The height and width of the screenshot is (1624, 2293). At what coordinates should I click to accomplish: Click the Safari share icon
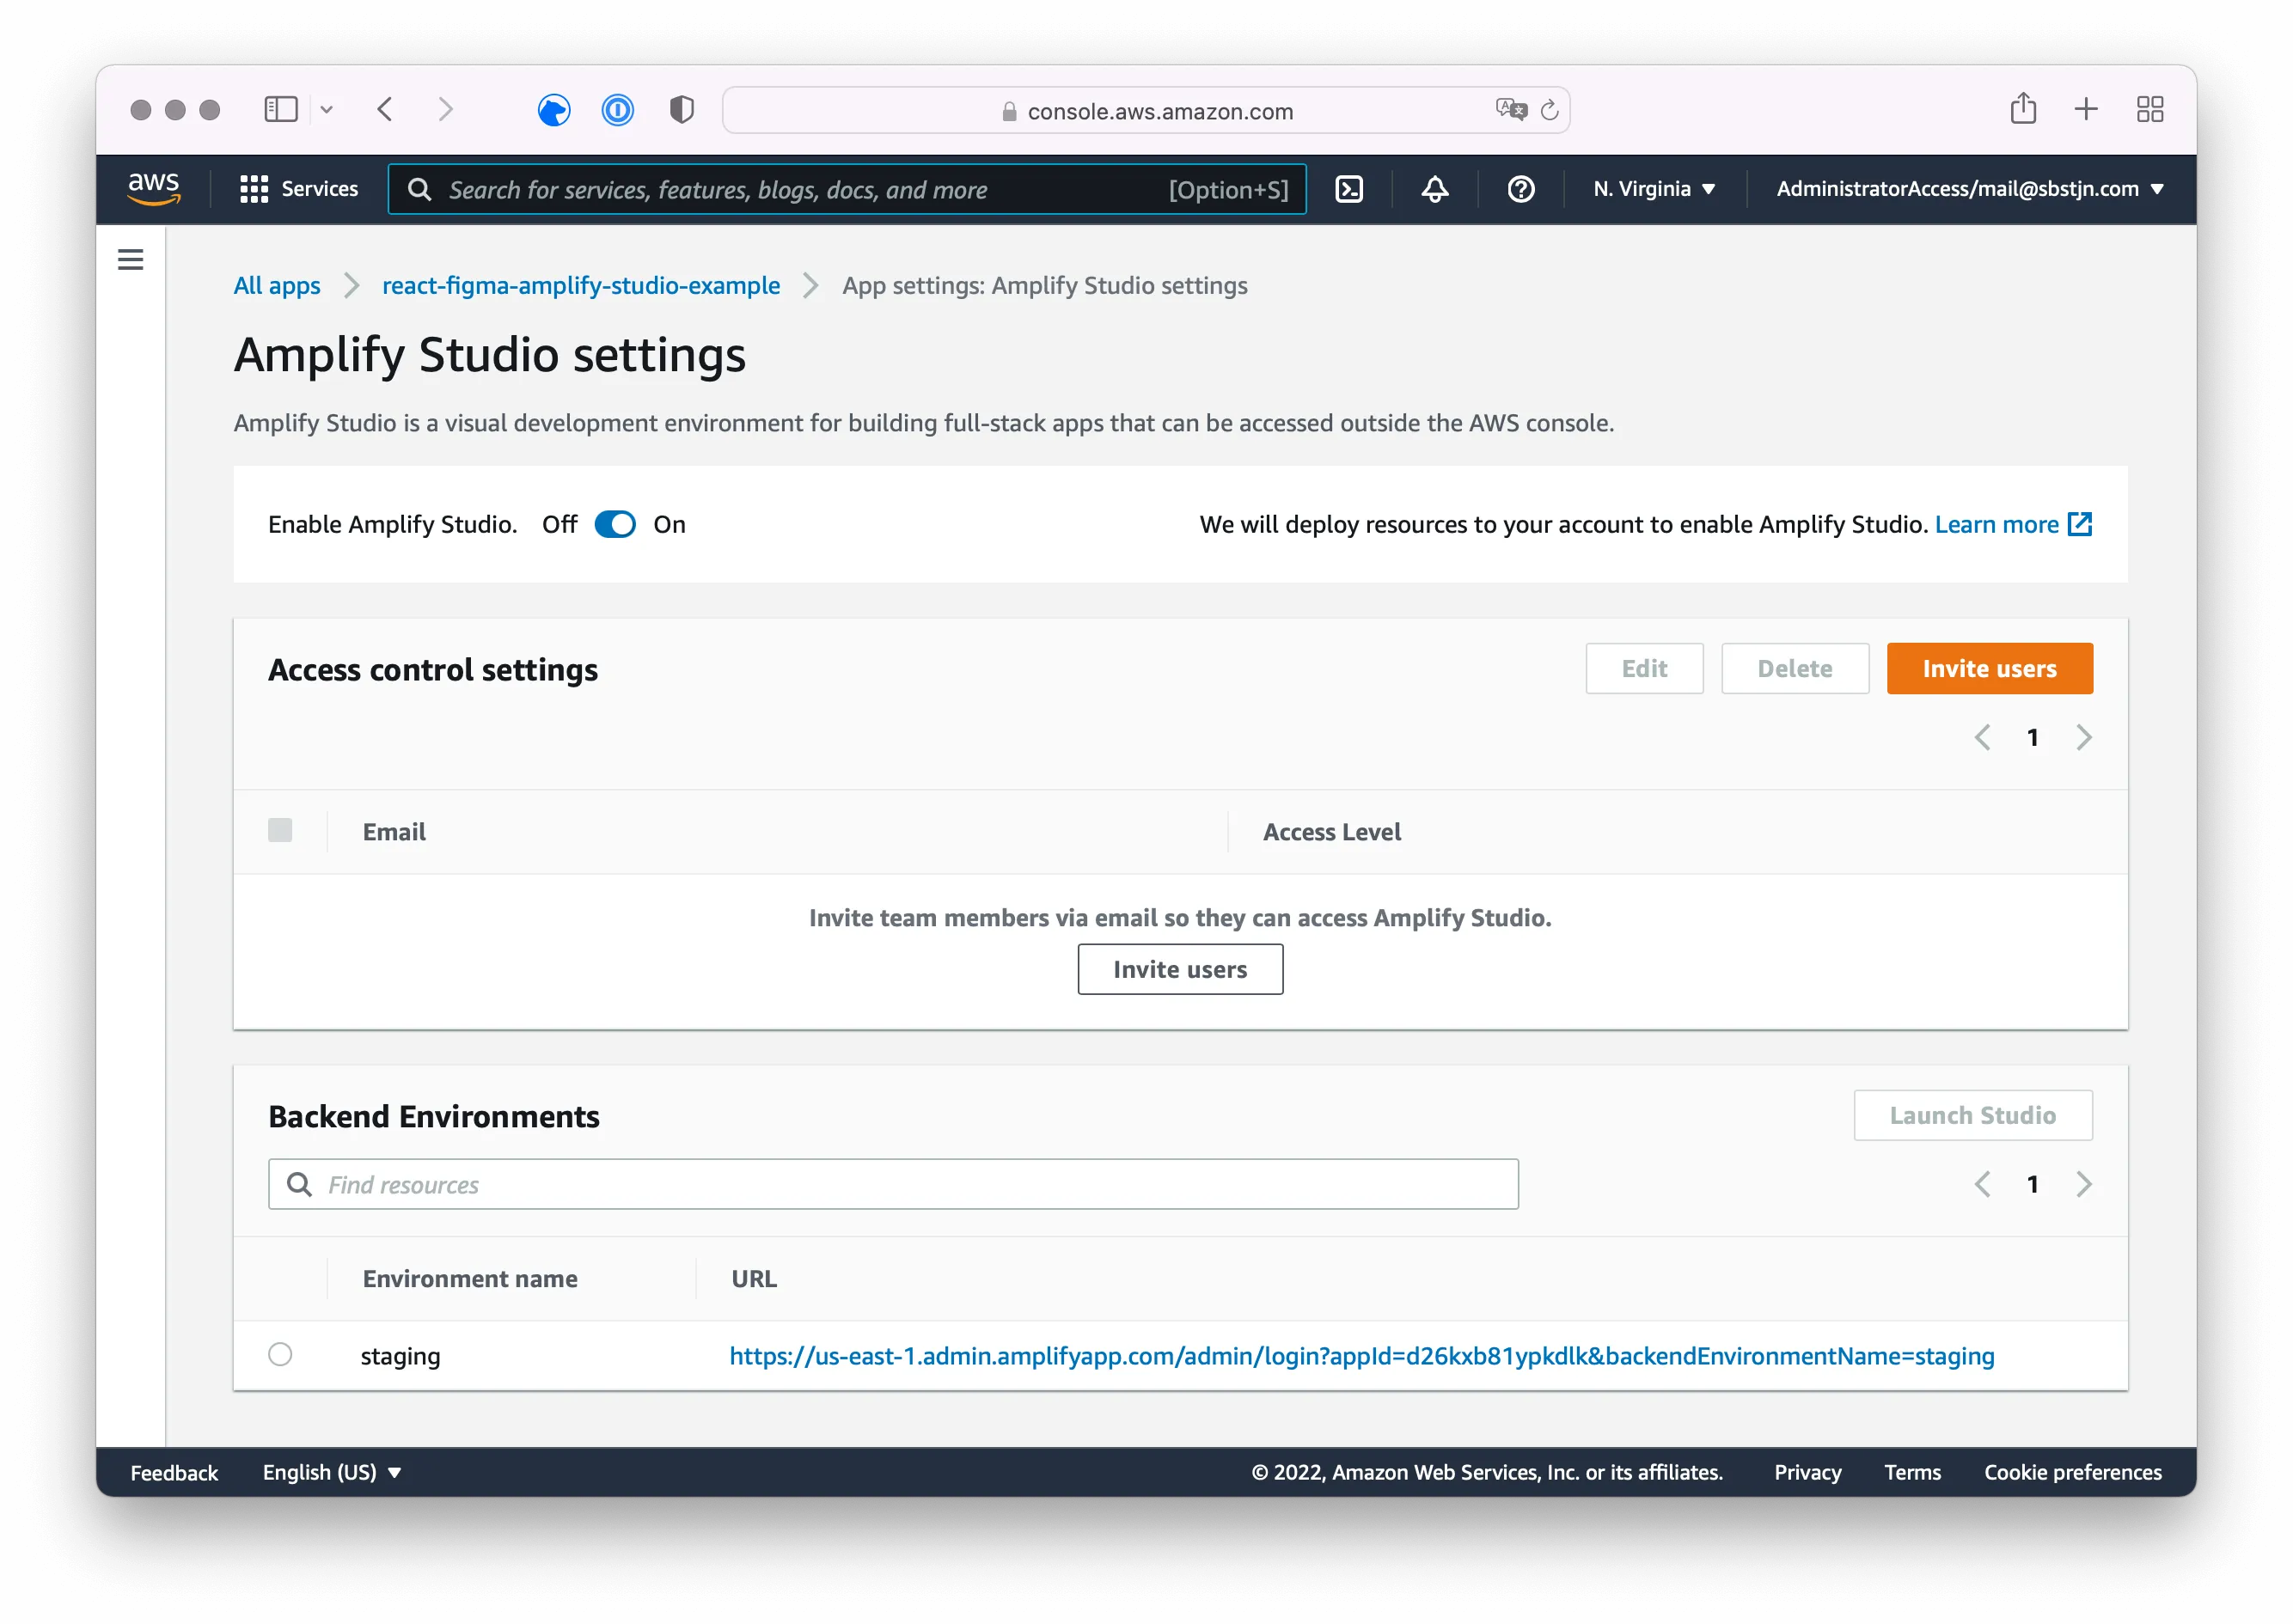pos(2023,109)
